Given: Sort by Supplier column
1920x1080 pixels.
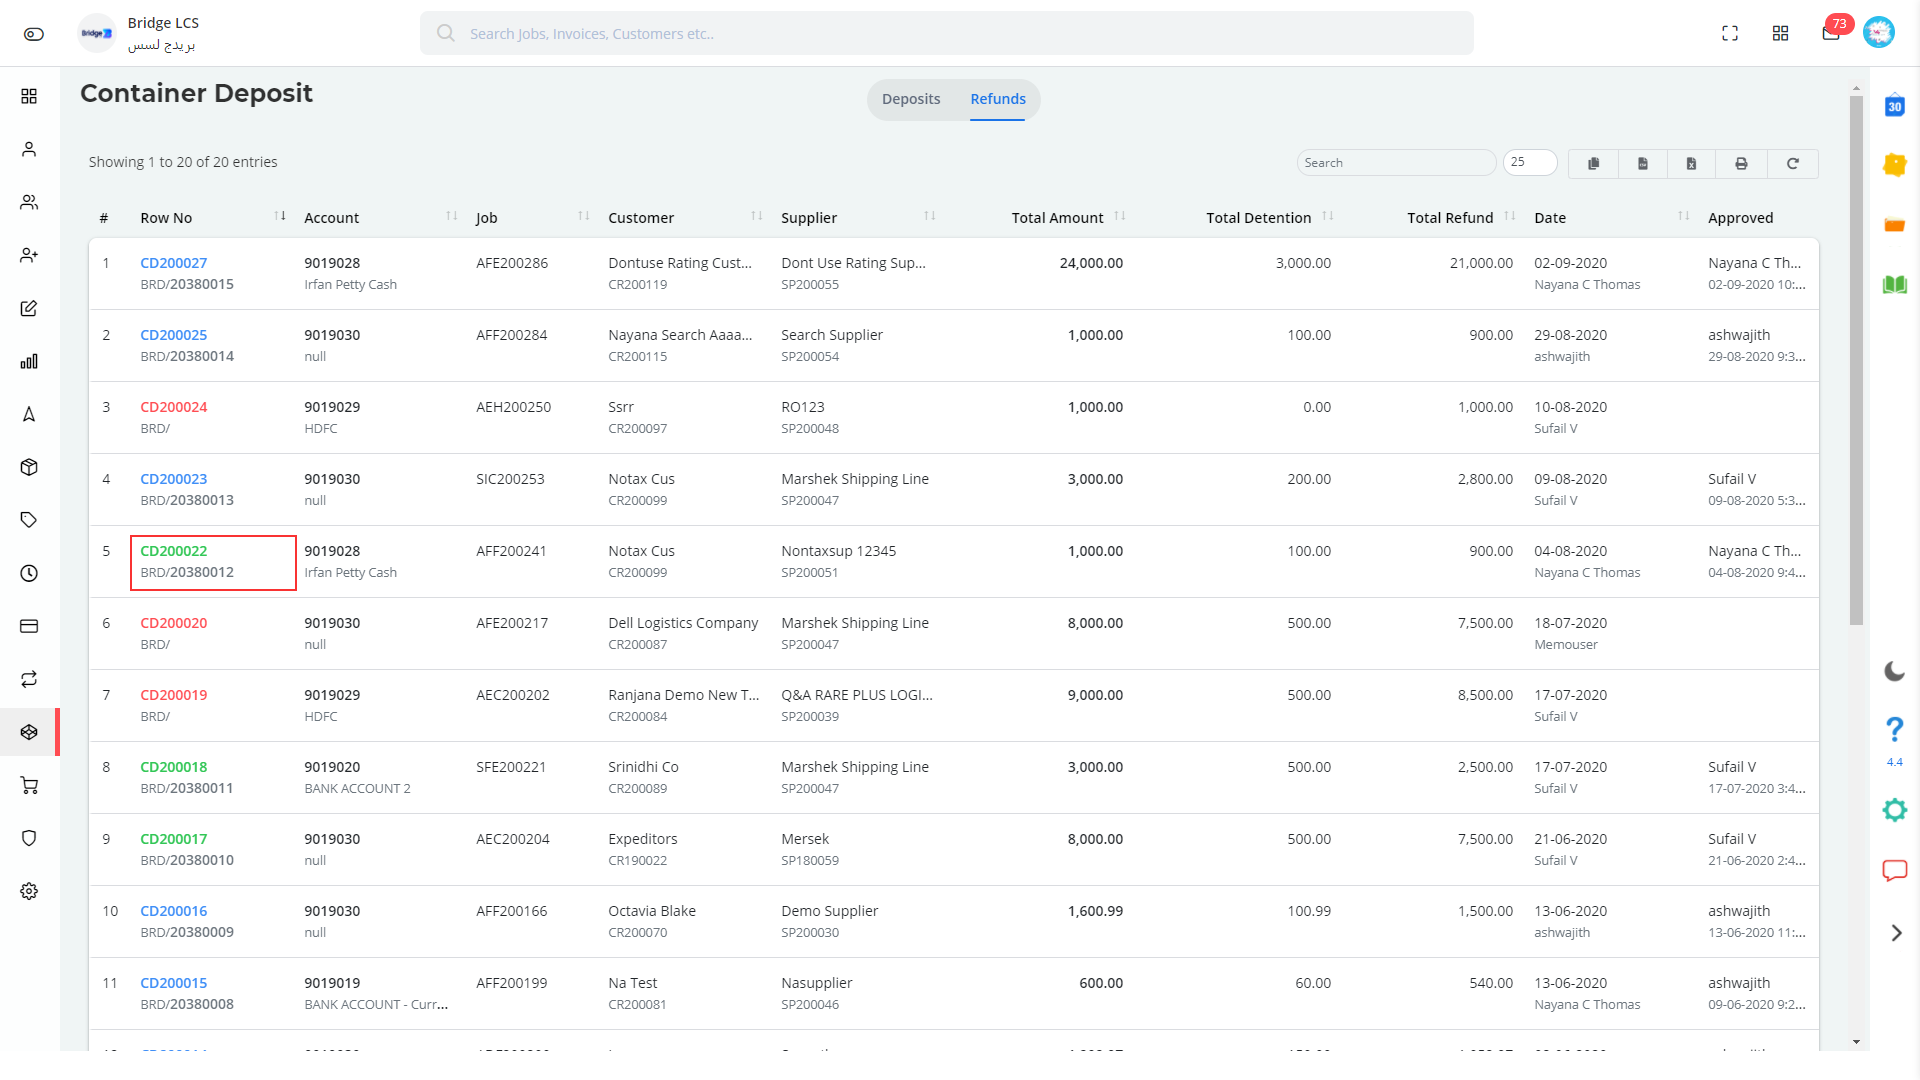Looking at the screenshot, I should point(858,217).
